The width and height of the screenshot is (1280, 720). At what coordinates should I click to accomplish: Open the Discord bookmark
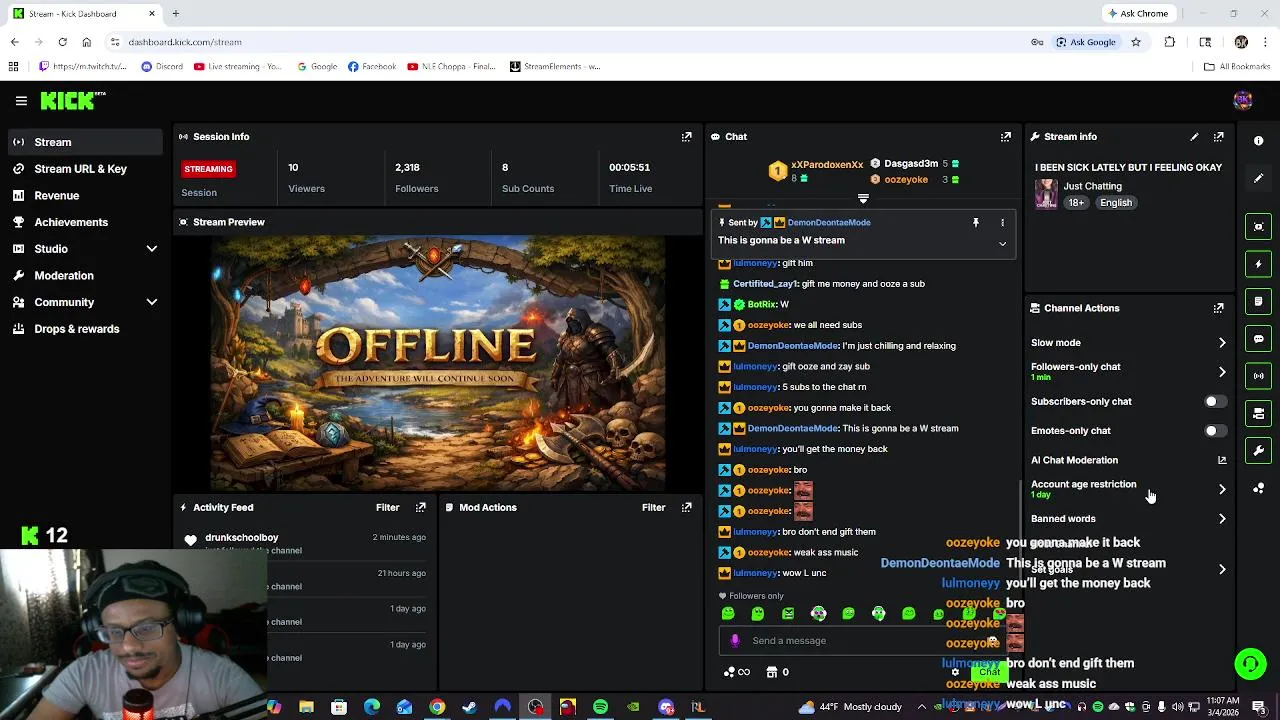tap(162, 67)
